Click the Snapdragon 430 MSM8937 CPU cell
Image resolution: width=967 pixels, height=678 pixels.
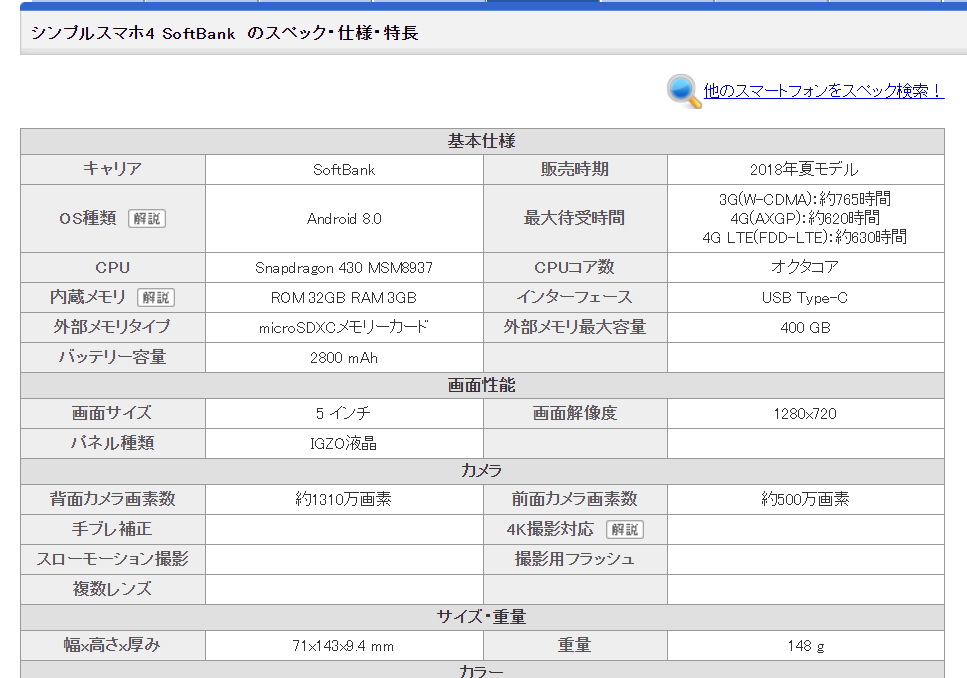pyautogui.click(x=344, y=267)
